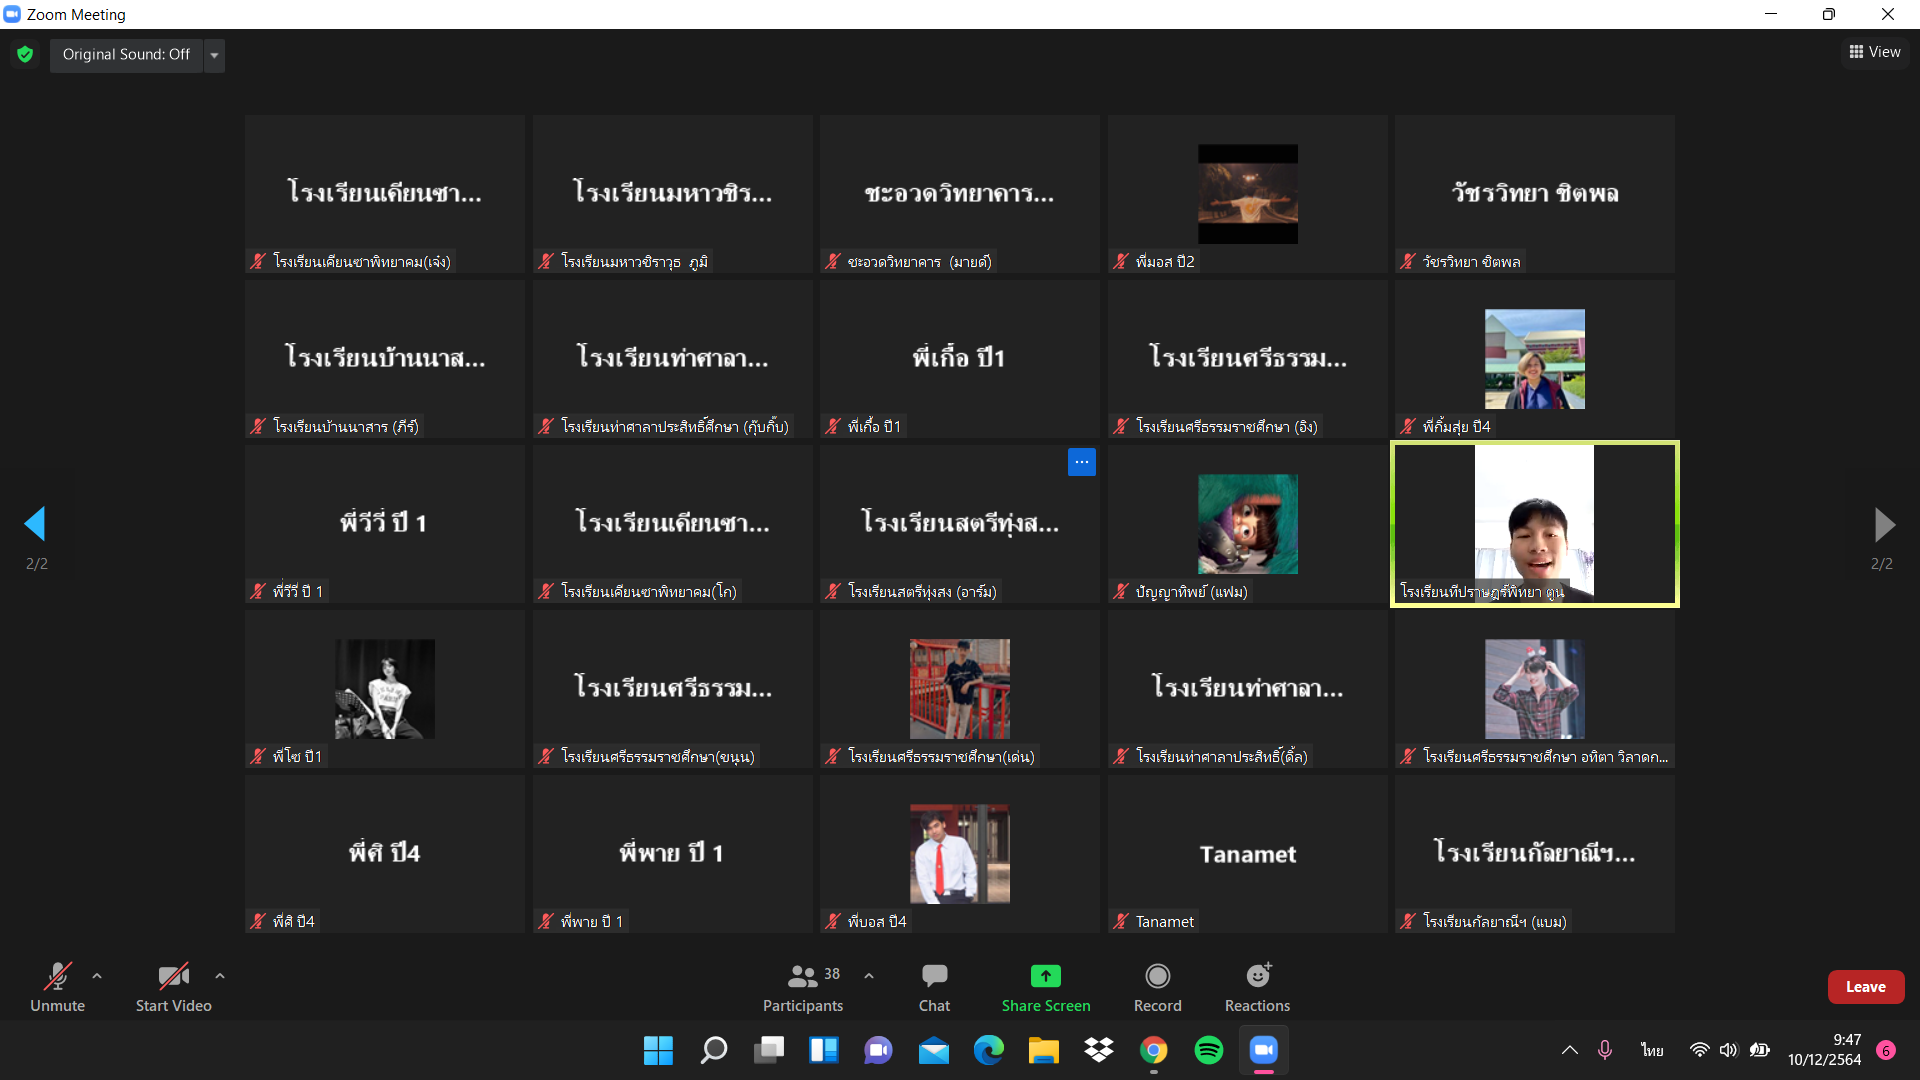Image resolution: width=1920 pixels, height=1080 pixels.
Task: Expand audio options arrow beside Unmute
Action: click(97, 975)
